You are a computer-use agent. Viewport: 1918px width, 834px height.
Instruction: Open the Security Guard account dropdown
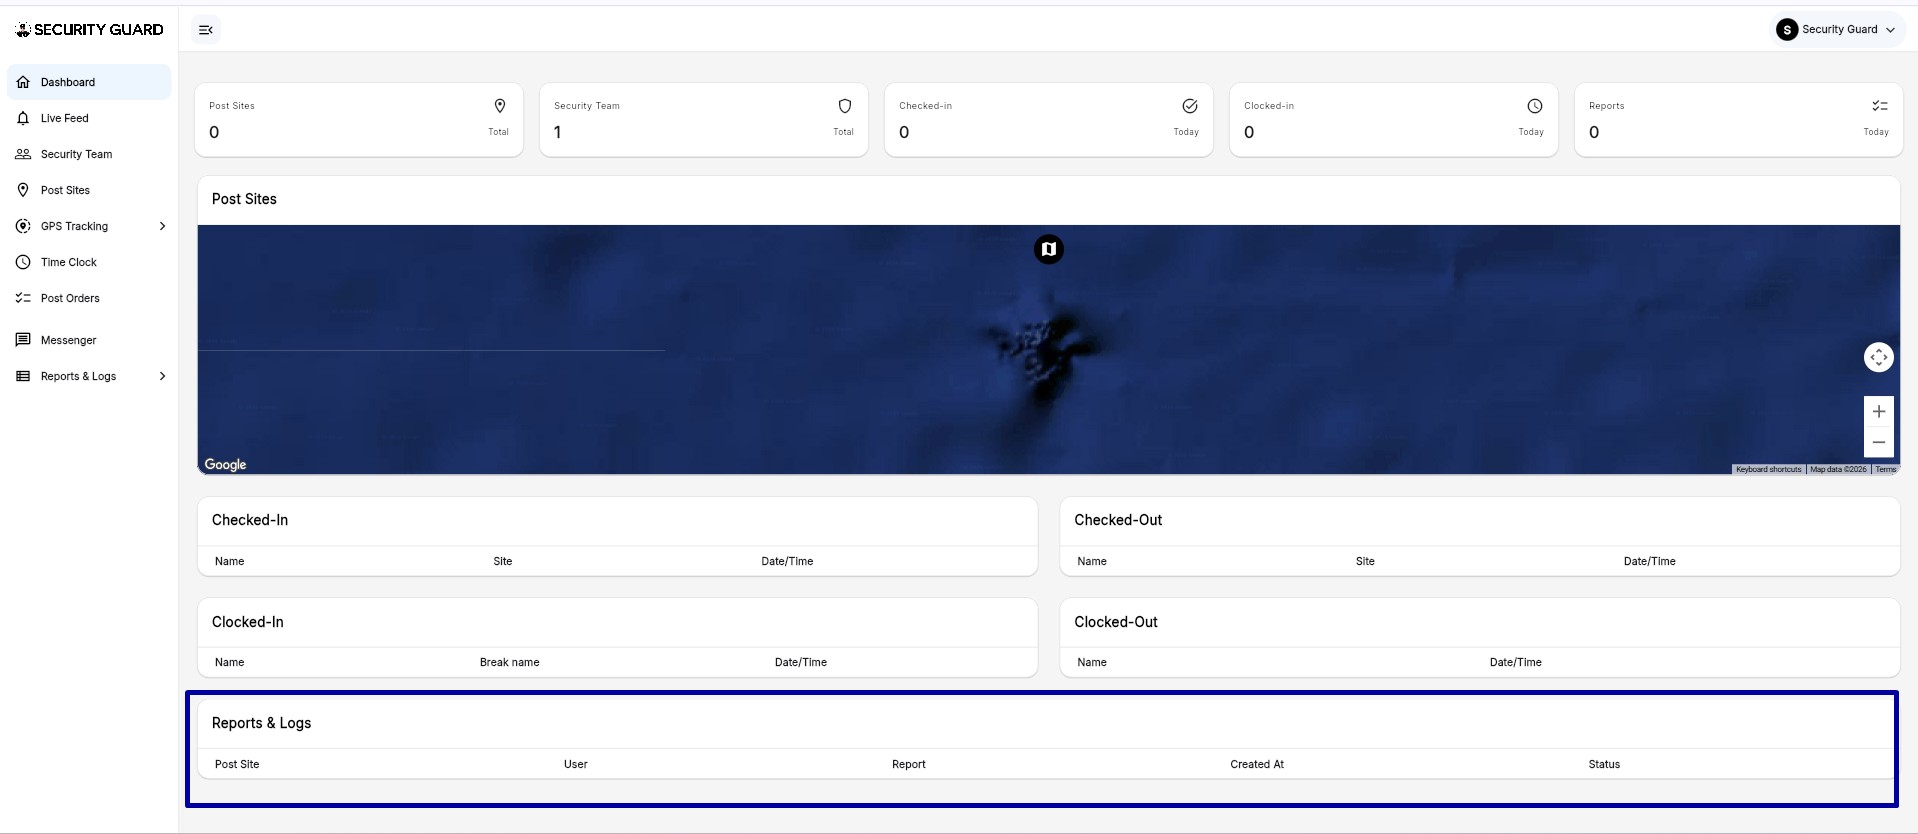[x=1837, y=30]
